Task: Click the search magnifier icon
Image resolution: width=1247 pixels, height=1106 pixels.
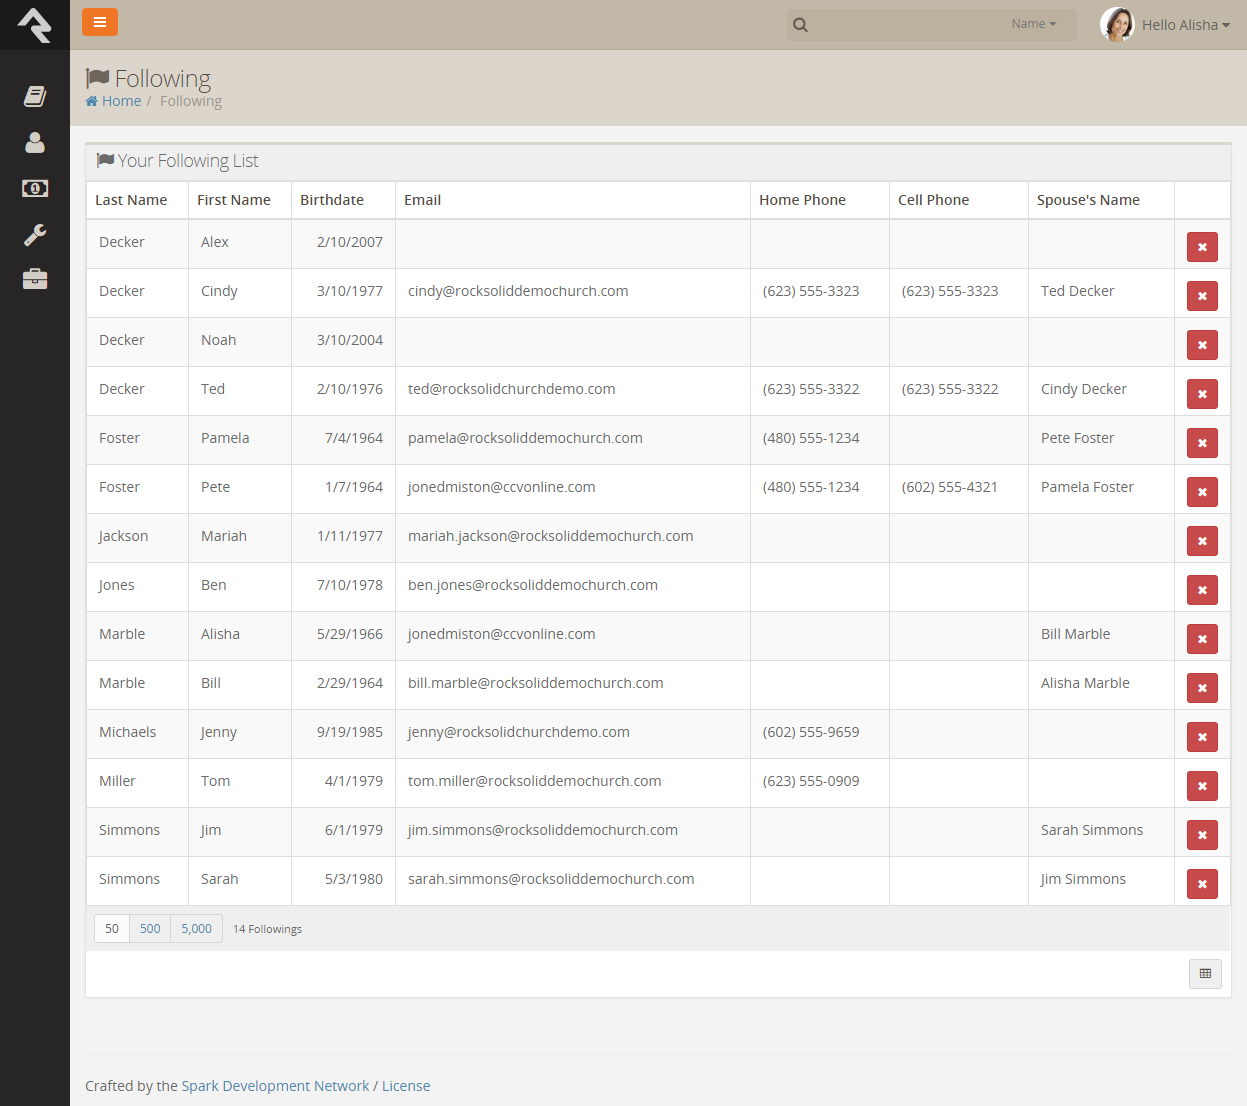Action: [800, 25]
